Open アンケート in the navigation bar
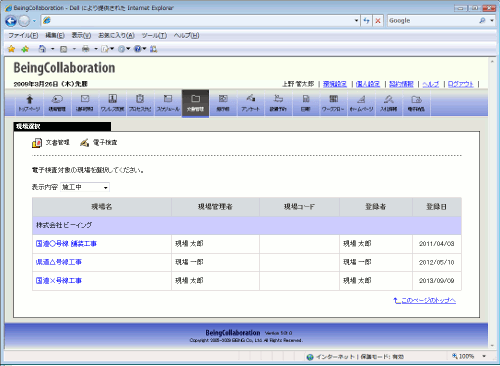Image resolution: width=500 pixels, height=366 pixels. coord(250,103)
